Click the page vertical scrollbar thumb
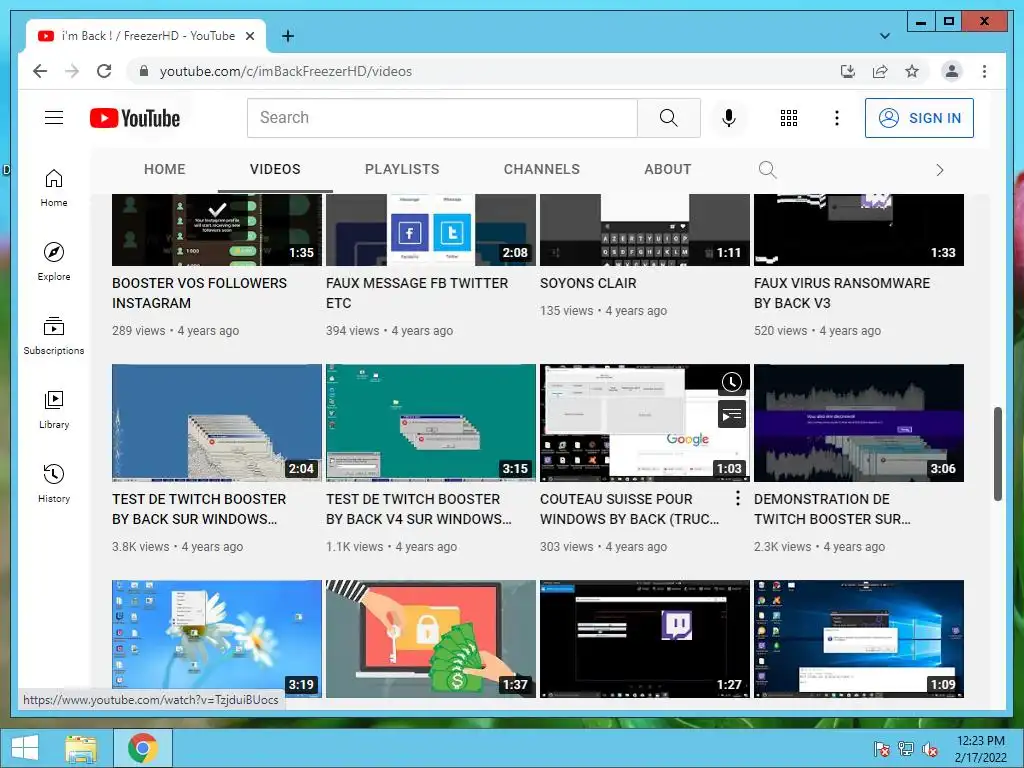The width and height of the screenshot is (1024, 768). pos(997,454)
